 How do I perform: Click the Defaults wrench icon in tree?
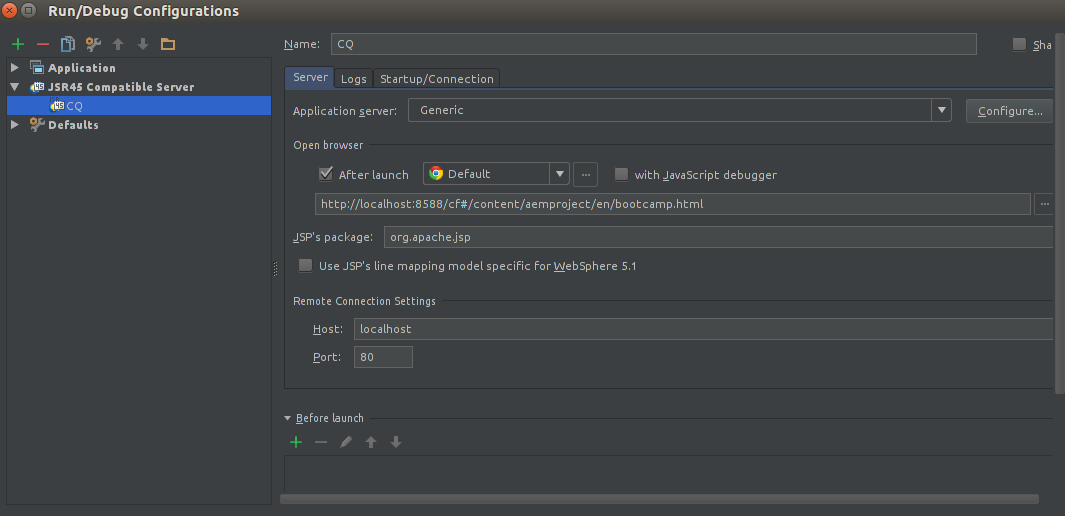tap(37, 124)
